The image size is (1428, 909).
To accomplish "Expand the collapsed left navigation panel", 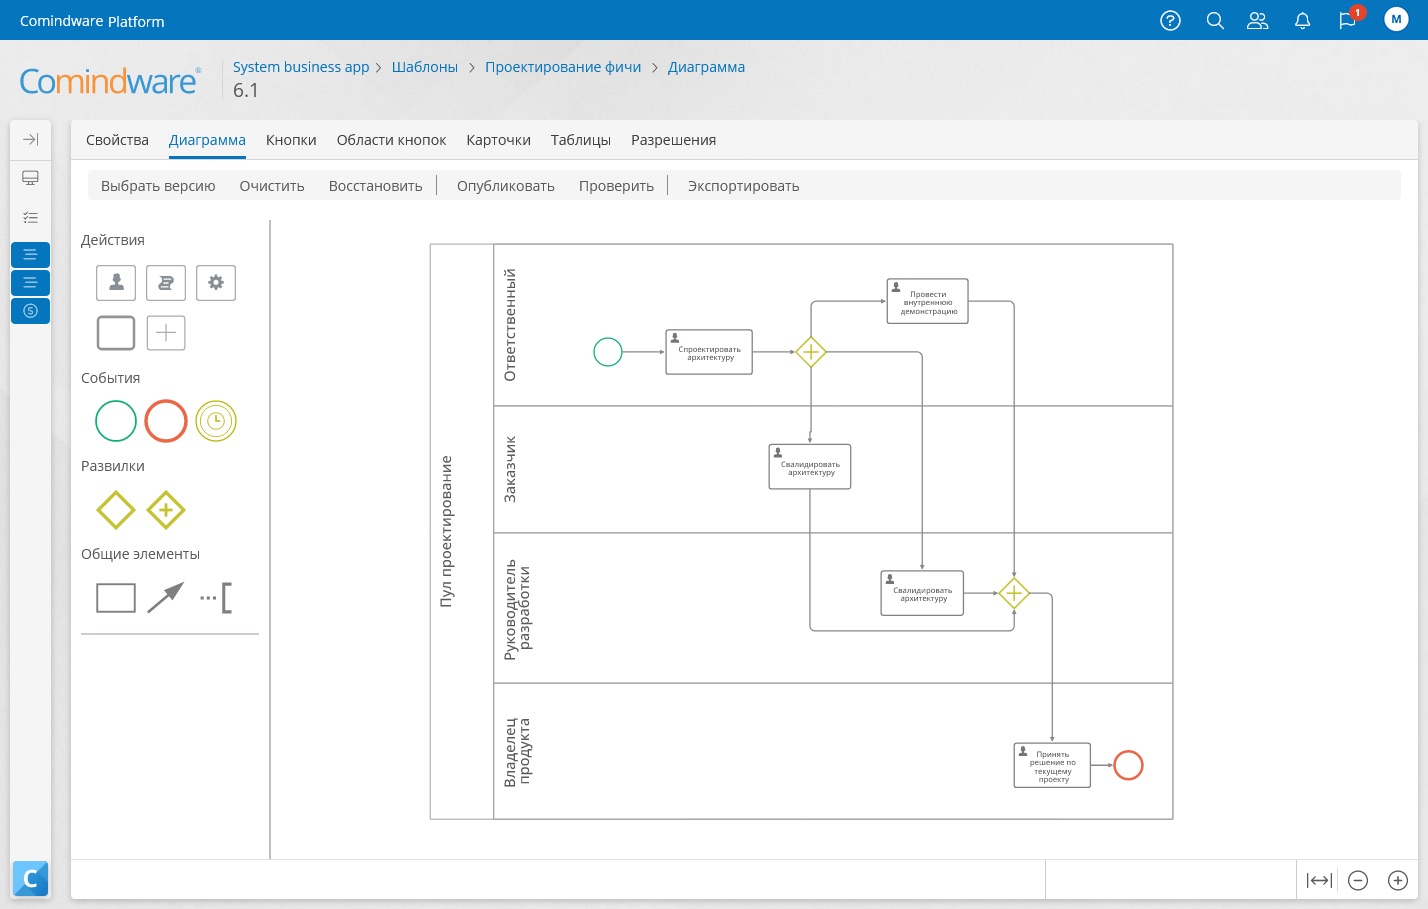I will click(30, 139).
